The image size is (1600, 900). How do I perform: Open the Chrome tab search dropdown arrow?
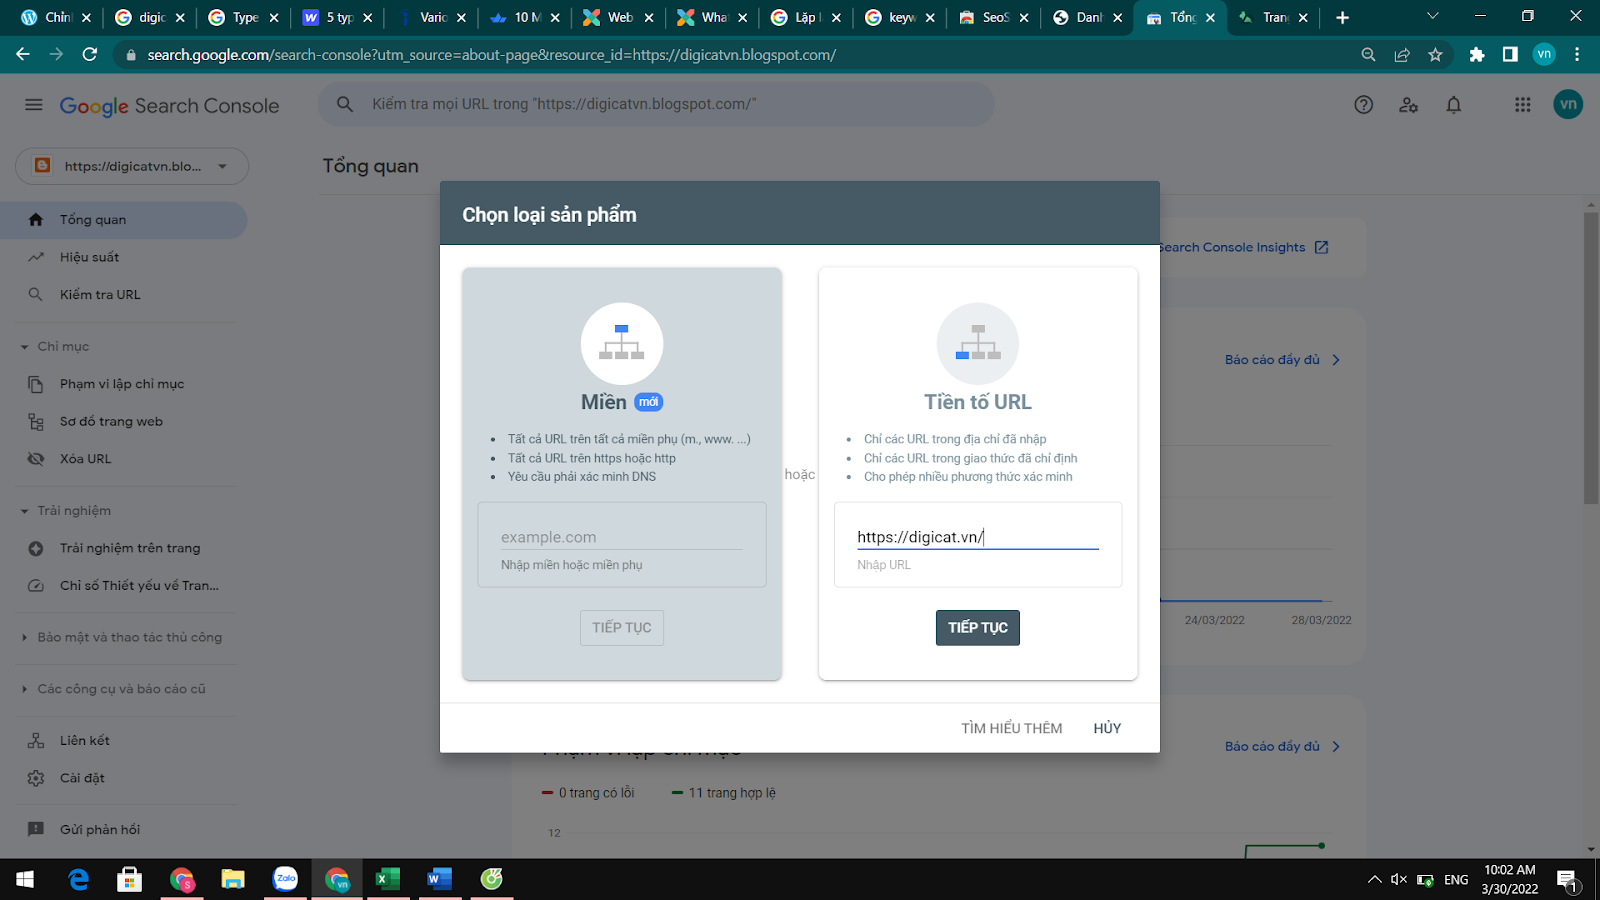[x=1432, y=17]
